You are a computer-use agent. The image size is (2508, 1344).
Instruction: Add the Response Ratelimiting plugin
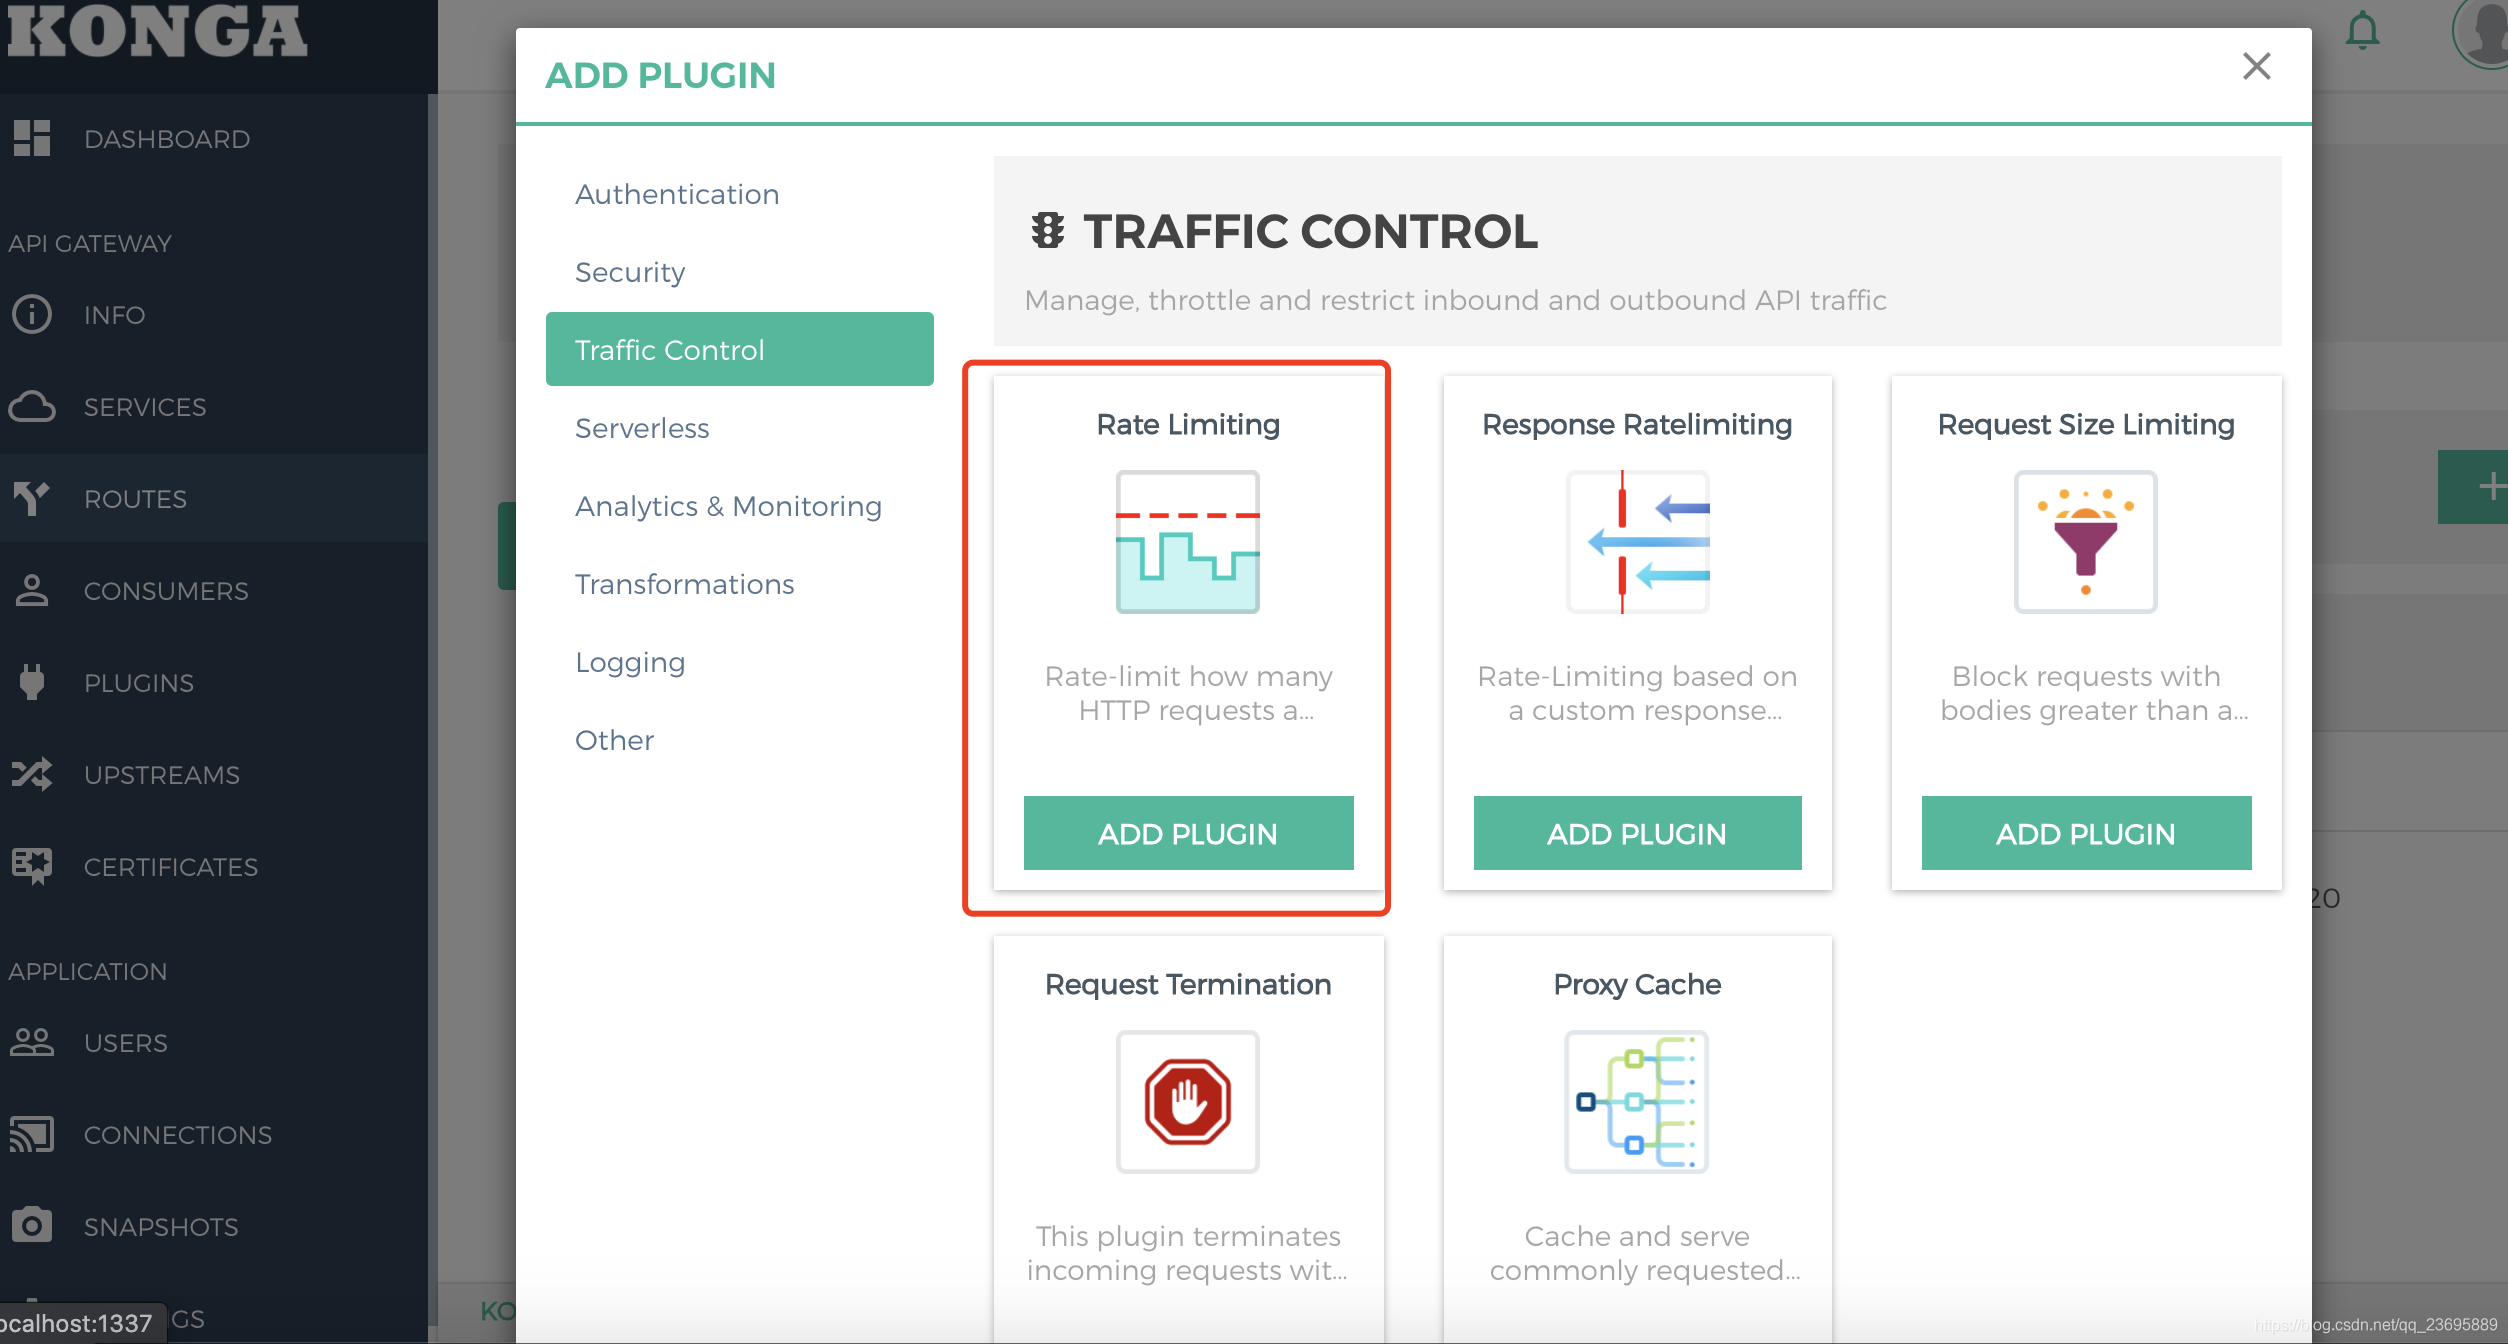click(1637, 831)
